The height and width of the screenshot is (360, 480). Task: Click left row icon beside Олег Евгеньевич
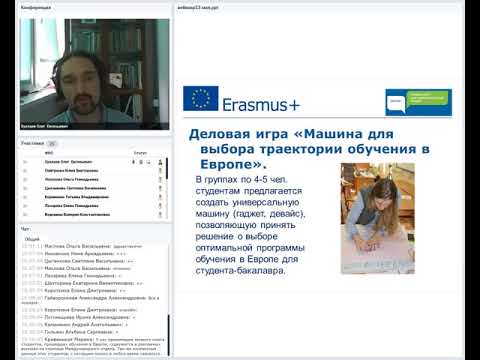[x=25, y=162]
